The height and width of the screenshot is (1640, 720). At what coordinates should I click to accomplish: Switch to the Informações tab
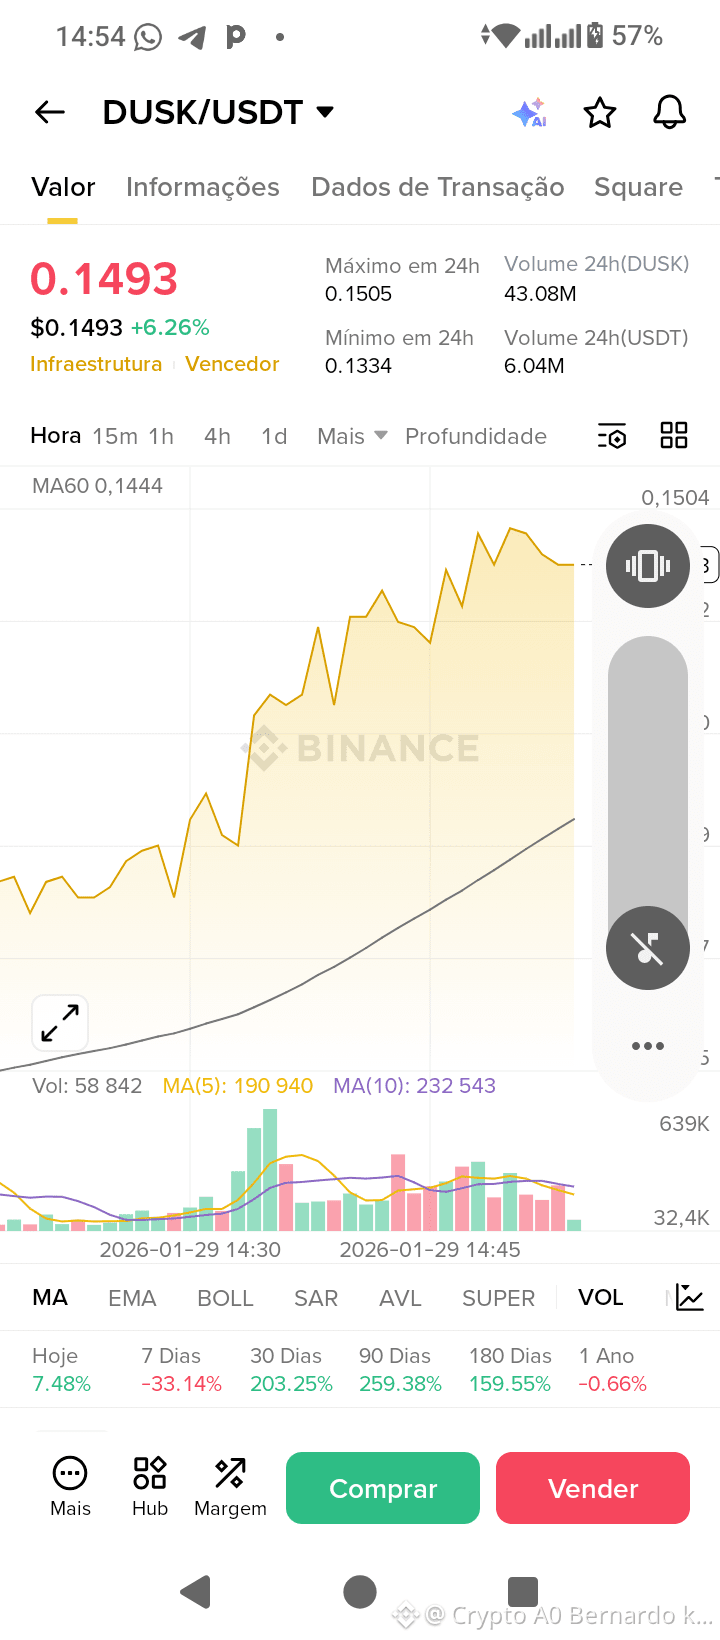point(202,187)
